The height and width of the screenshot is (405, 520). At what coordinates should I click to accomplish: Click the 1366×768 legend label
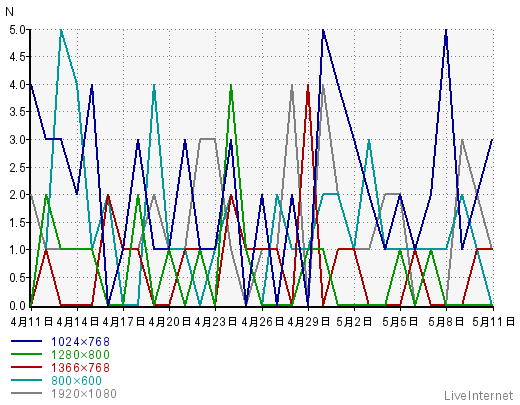tap(80, 368)
